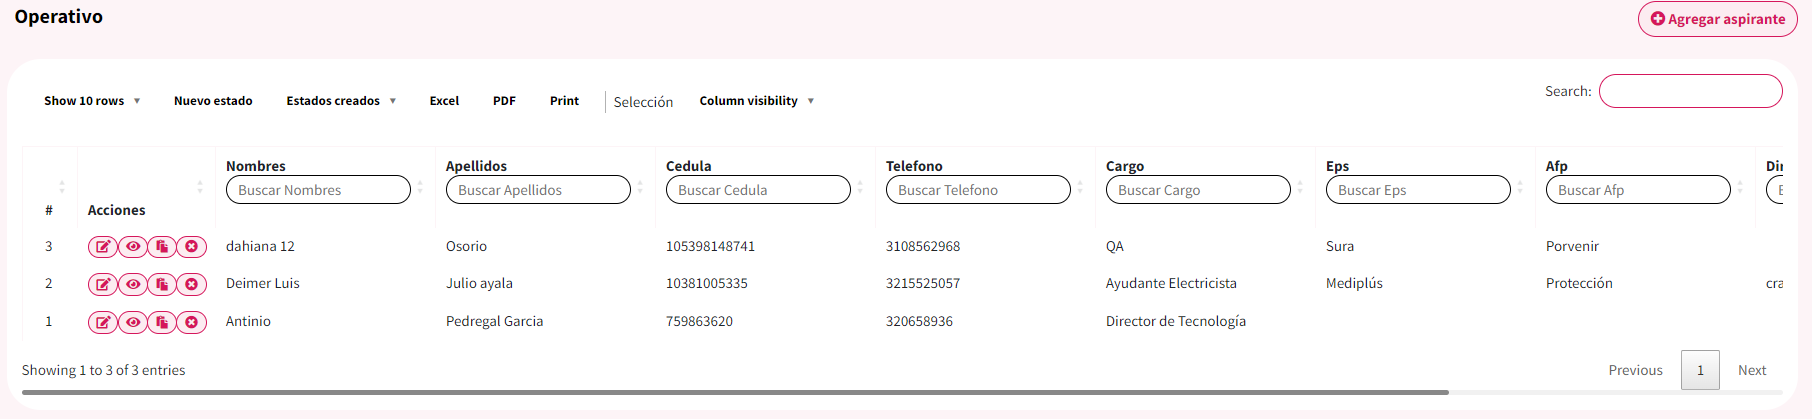1812x419 pixels.
Task: Remove Deimer Luis using the X icon
Action: coord(191,284)
